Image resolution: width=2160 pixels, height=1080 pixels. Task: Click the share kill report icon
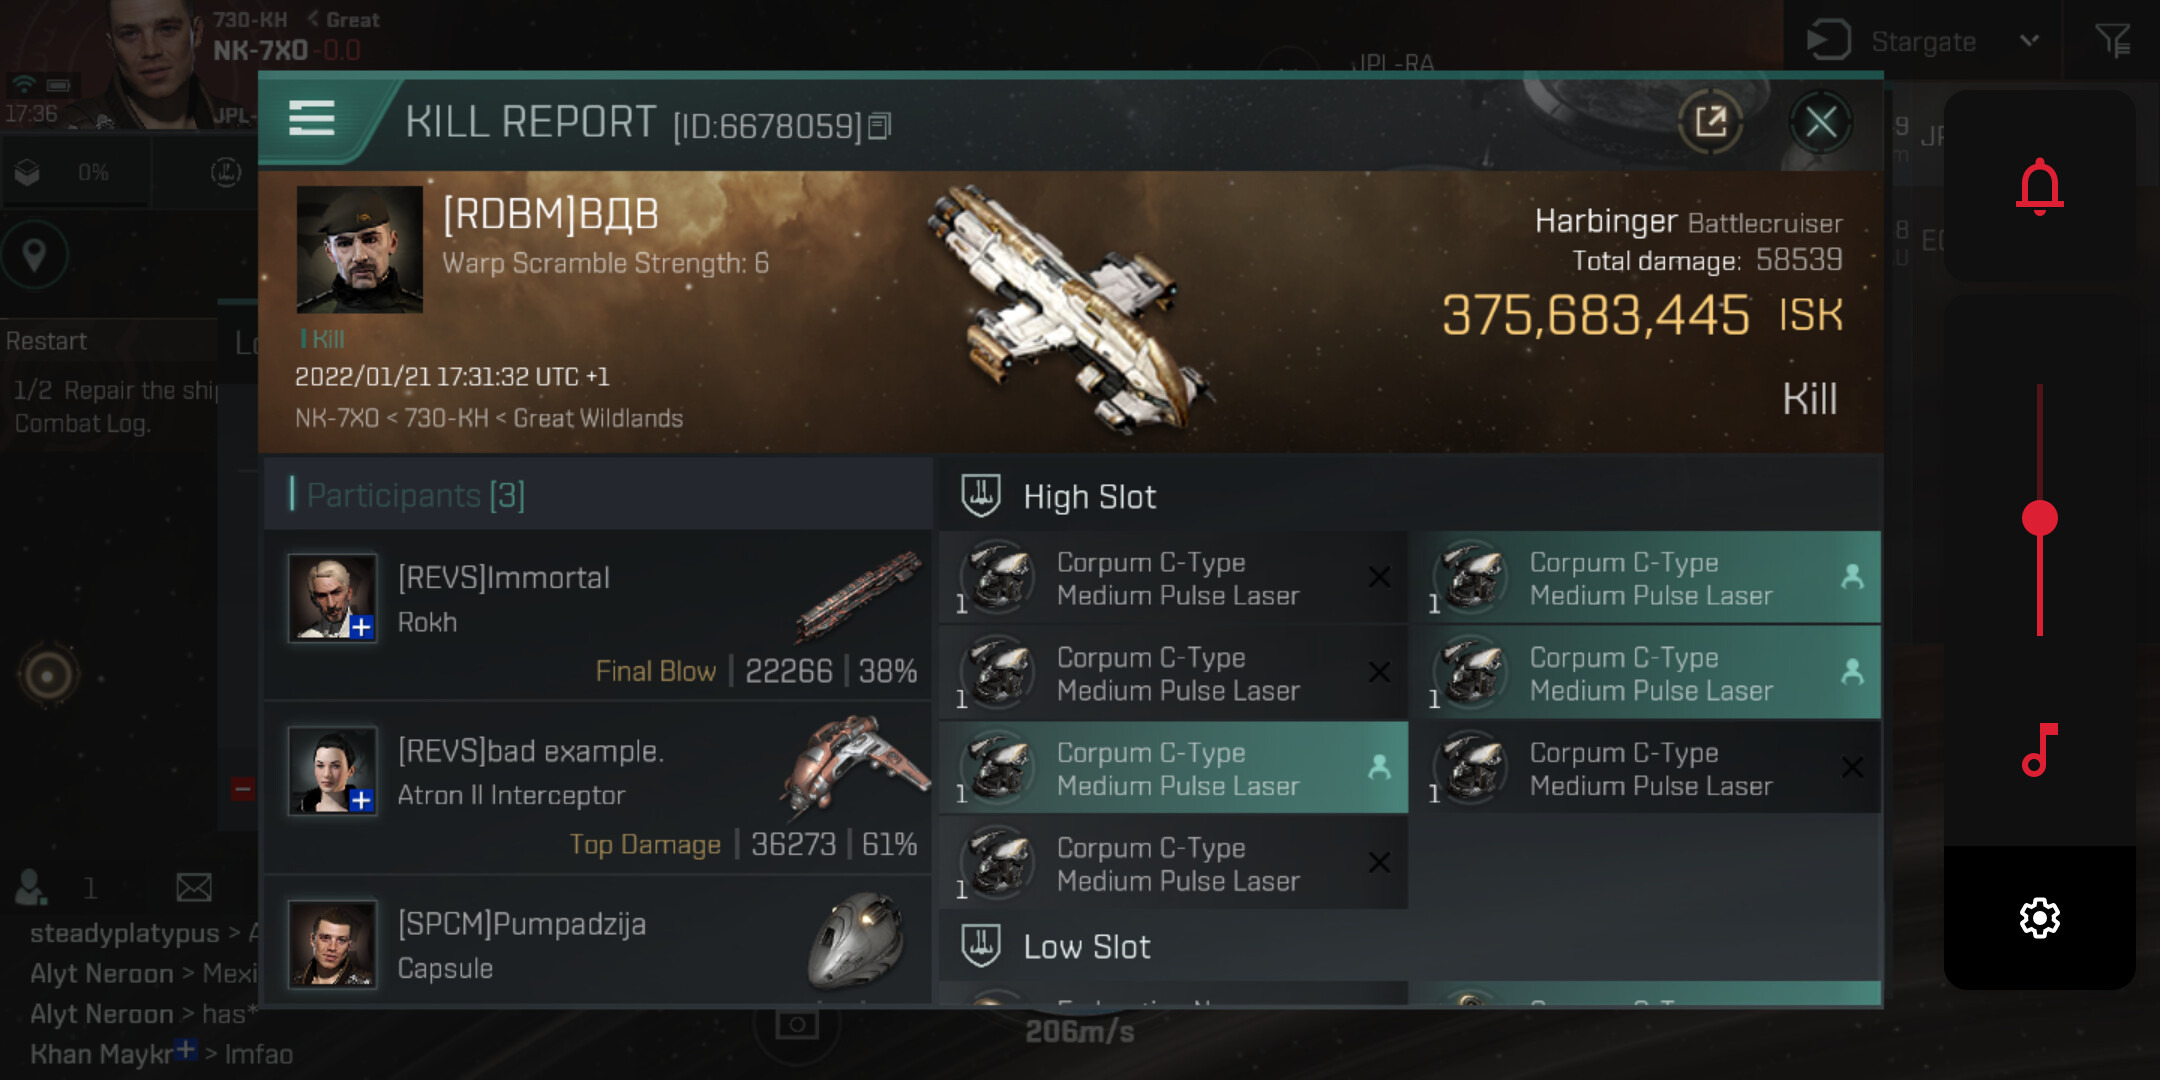click(1711, 122)
